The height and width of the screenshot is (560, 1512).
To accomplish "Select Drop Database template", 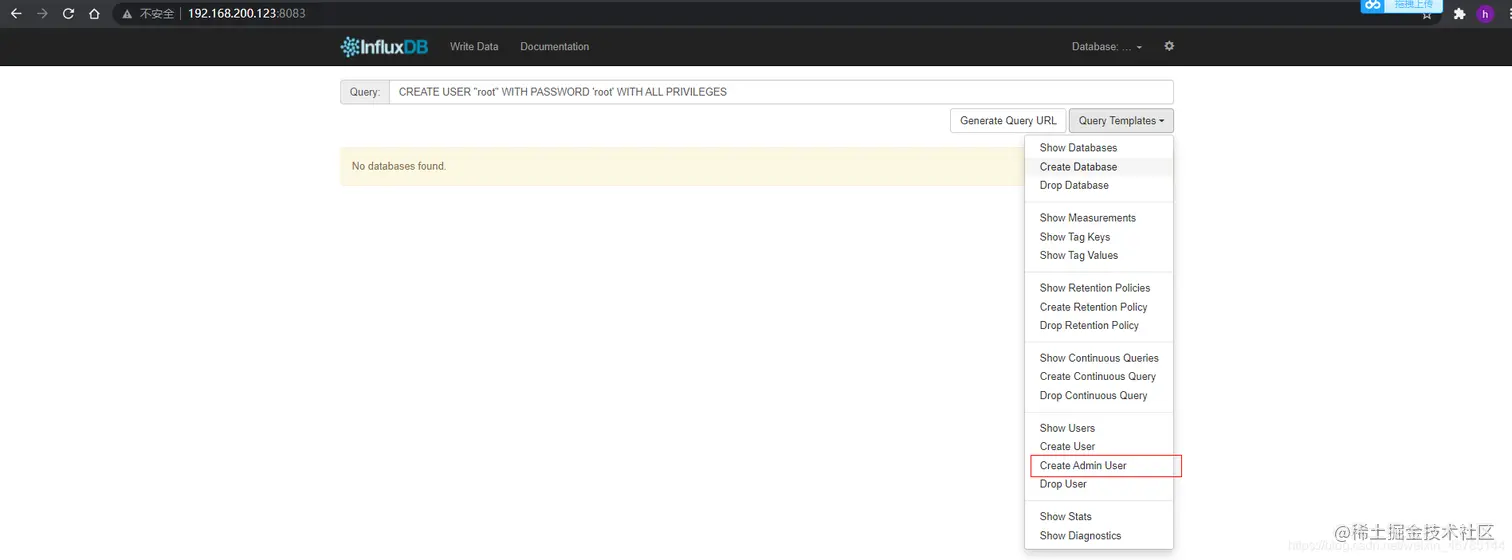I will [x=1099, y=185].
